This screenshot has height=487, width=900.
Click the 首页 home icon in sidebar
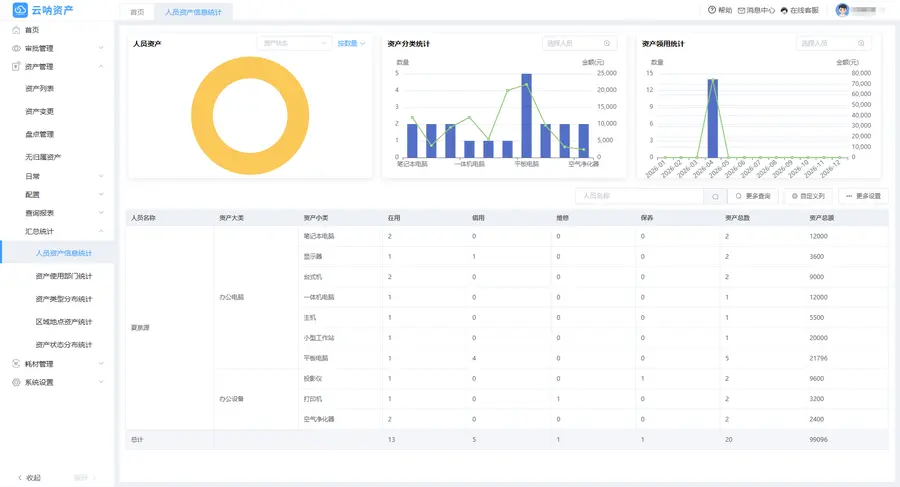pos(16,30)
